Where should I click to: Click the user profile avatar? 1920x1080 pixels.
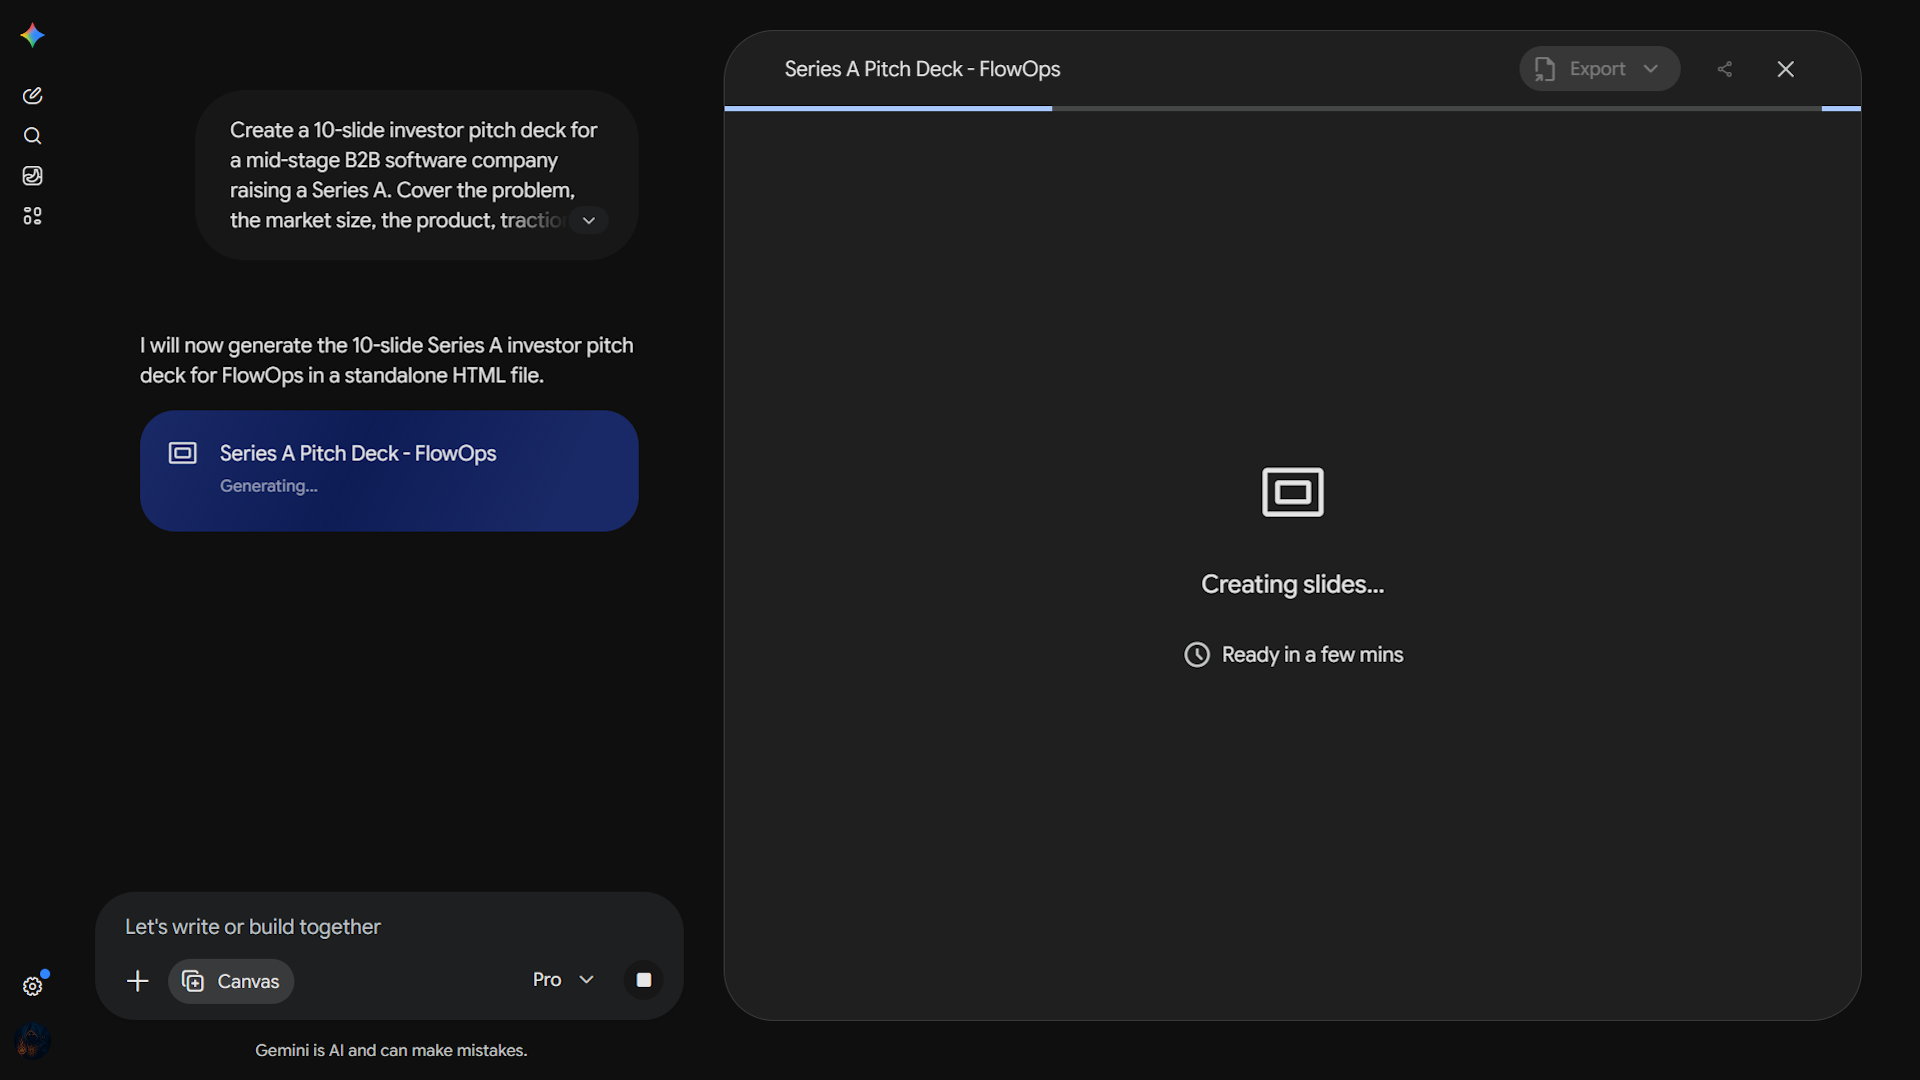point(33,1041)
